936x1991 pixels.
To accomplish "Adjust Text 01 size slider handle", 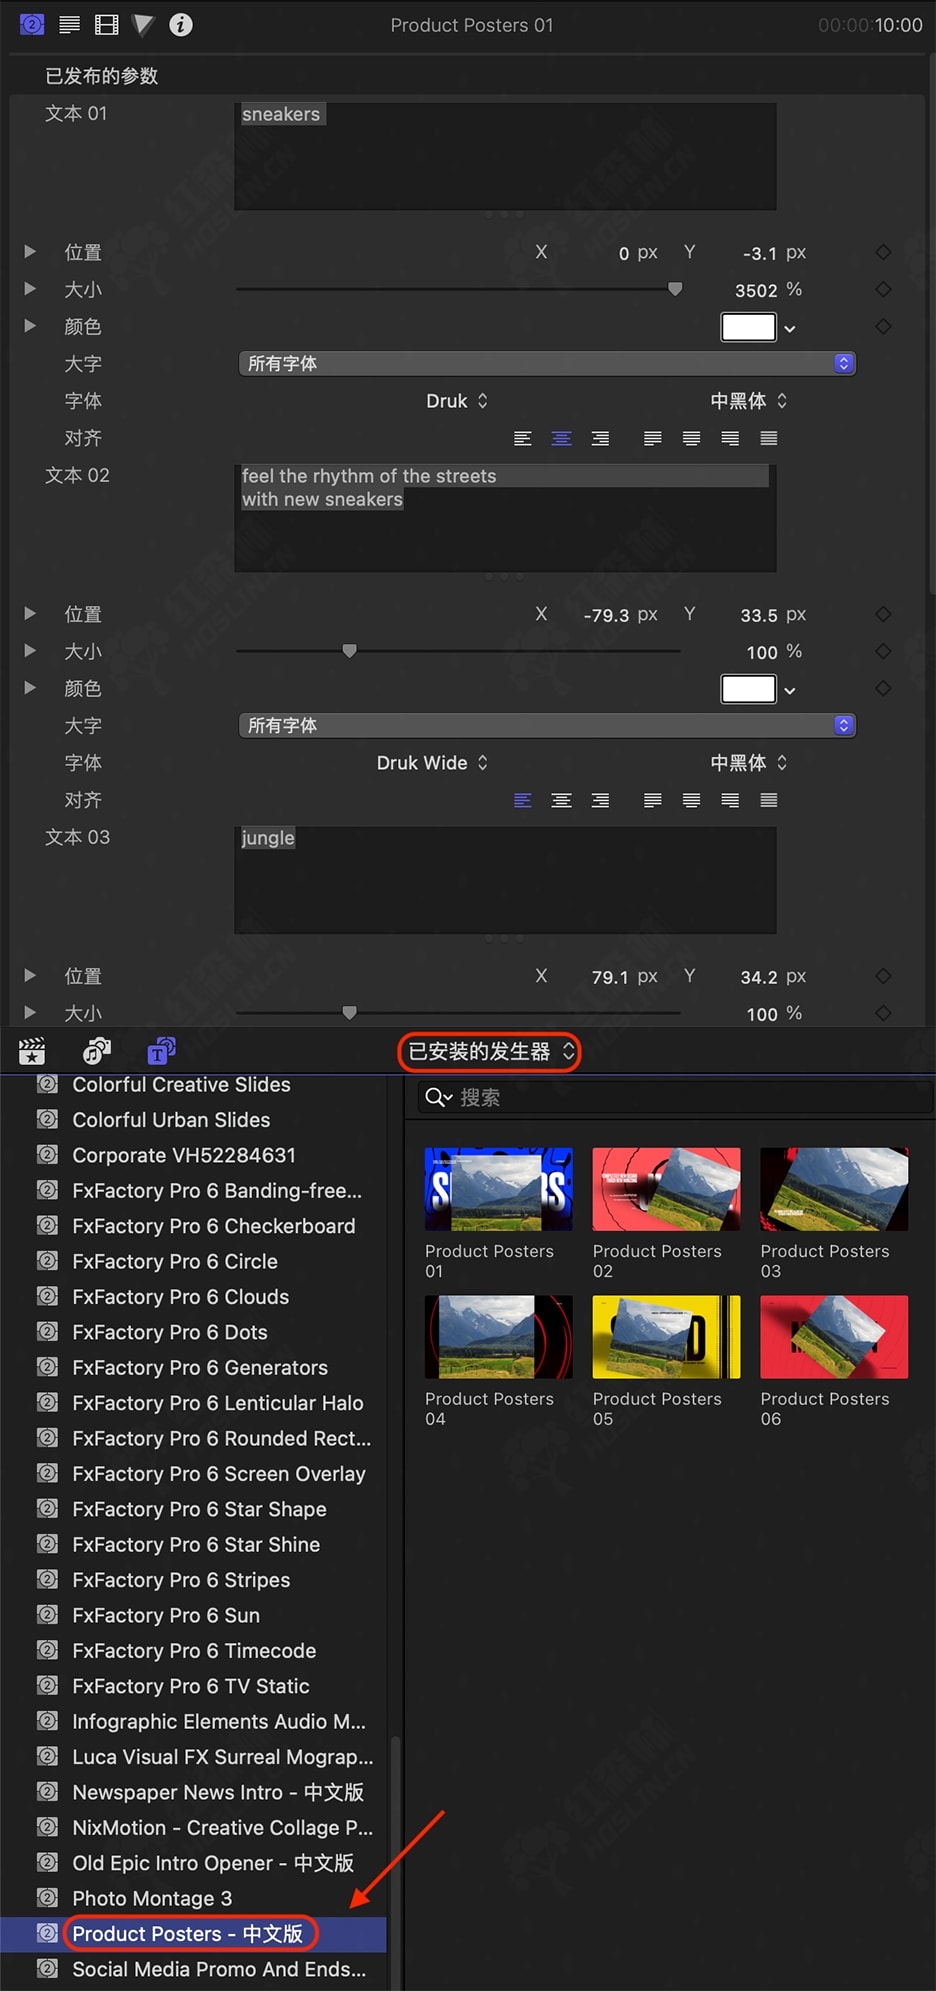I will (x=675, y=289).
